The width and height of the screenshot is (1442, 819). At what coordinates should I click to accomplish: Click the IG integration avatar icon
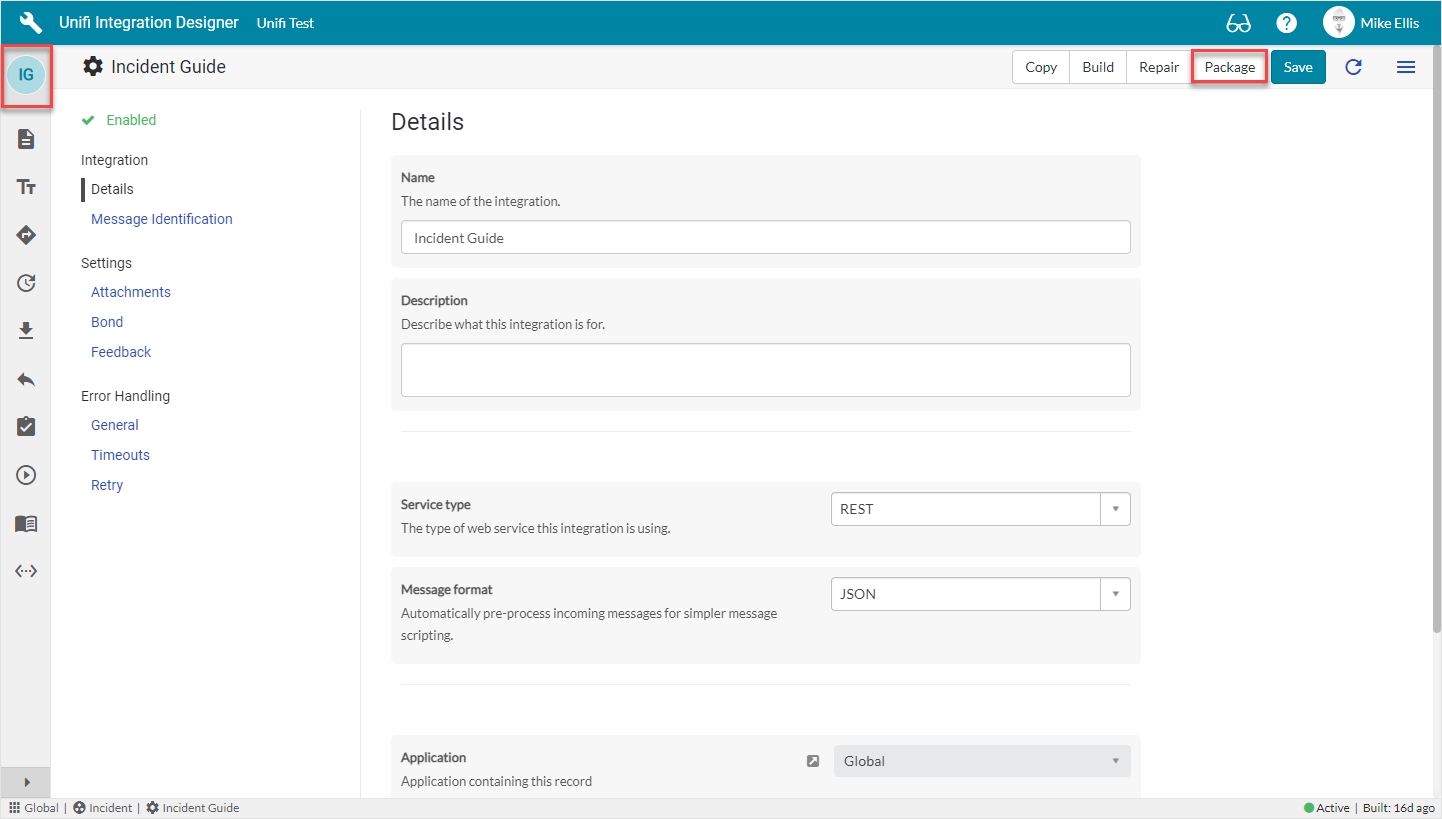coord(26,75)
